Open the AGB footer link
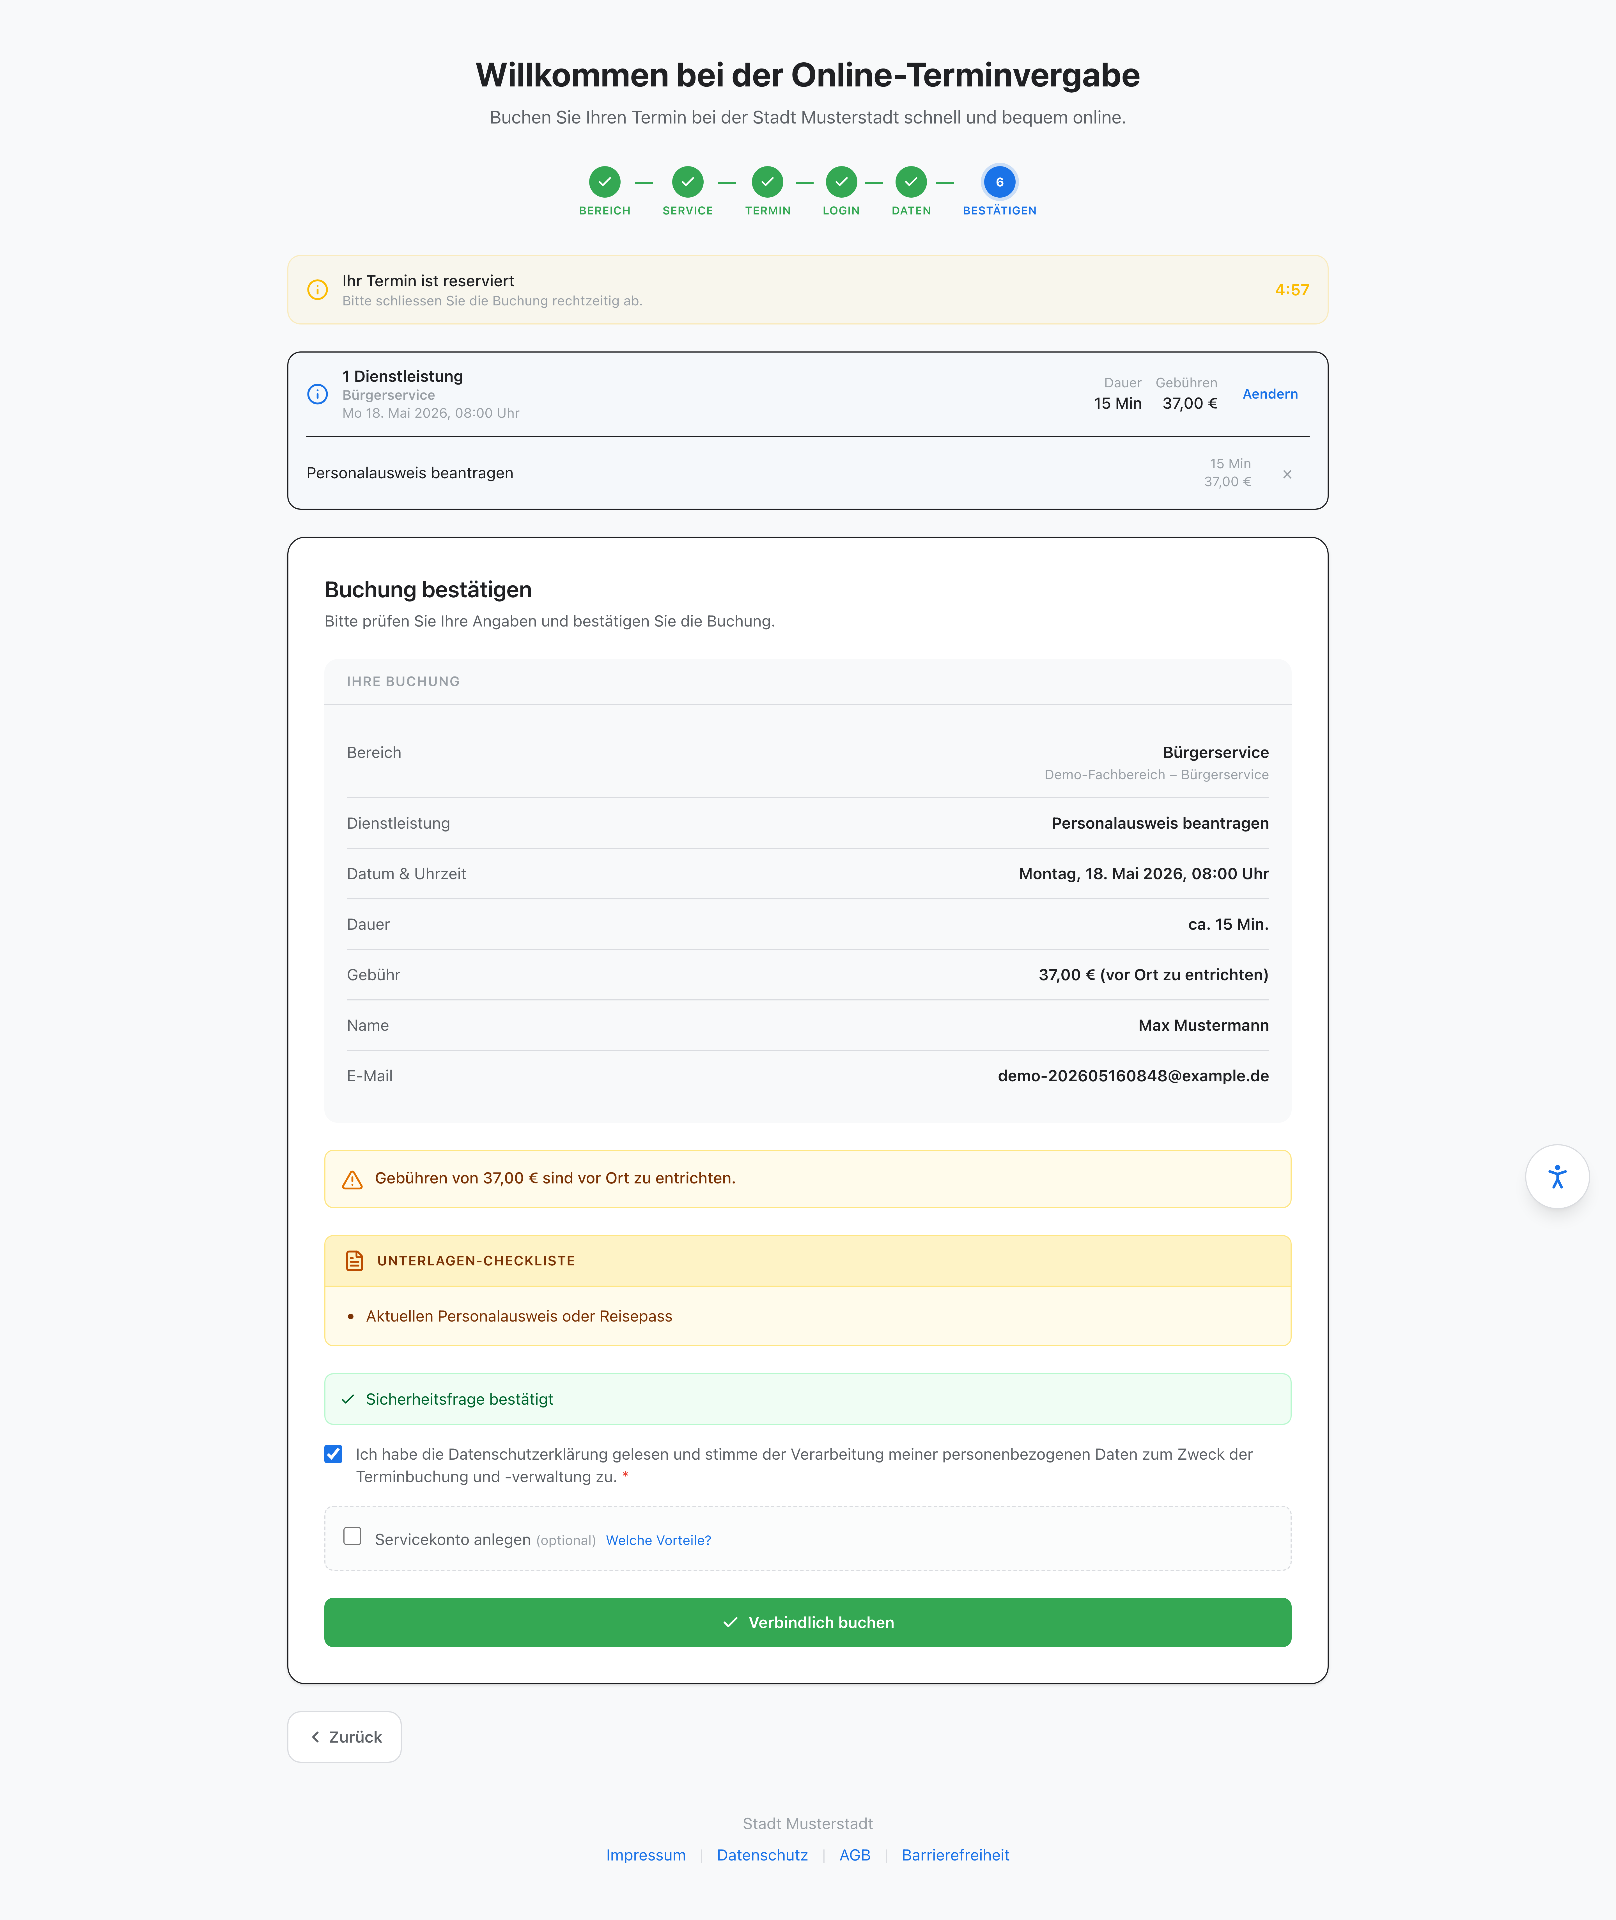Viewport: 1616px width, 1920px height. click(x=855, y=1855)
